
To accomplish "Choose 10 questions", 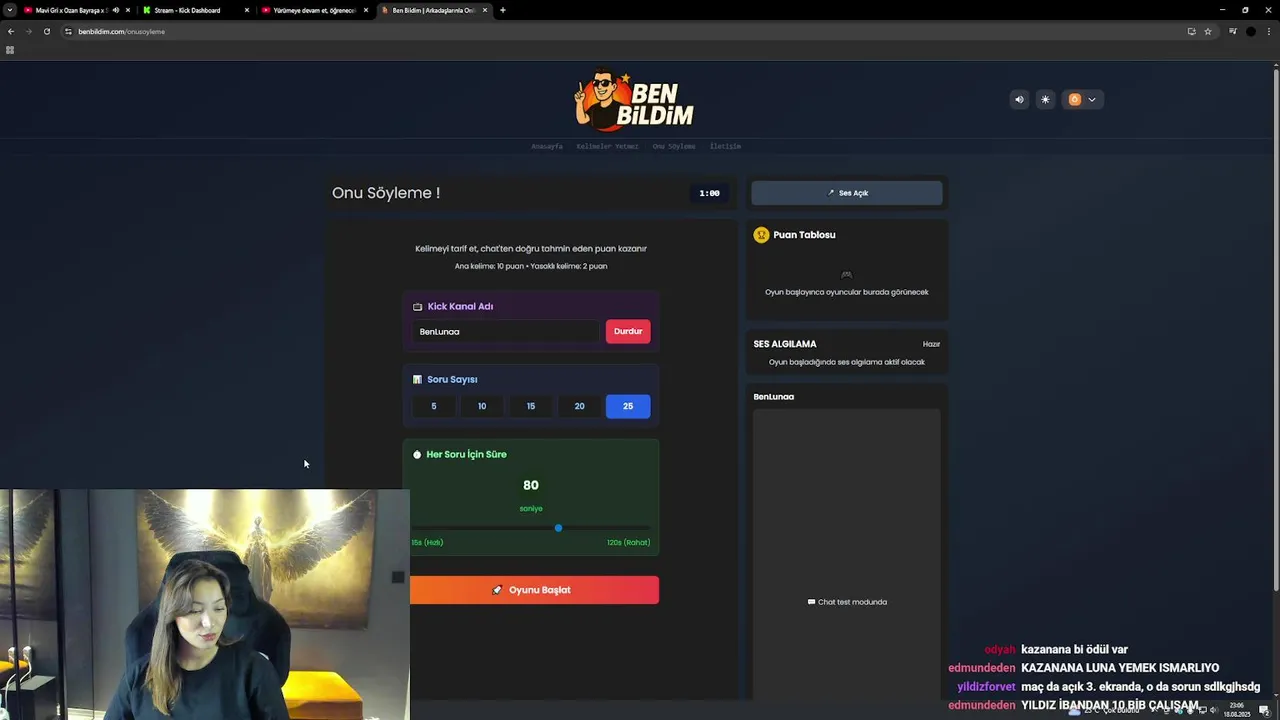I will 482,406.
